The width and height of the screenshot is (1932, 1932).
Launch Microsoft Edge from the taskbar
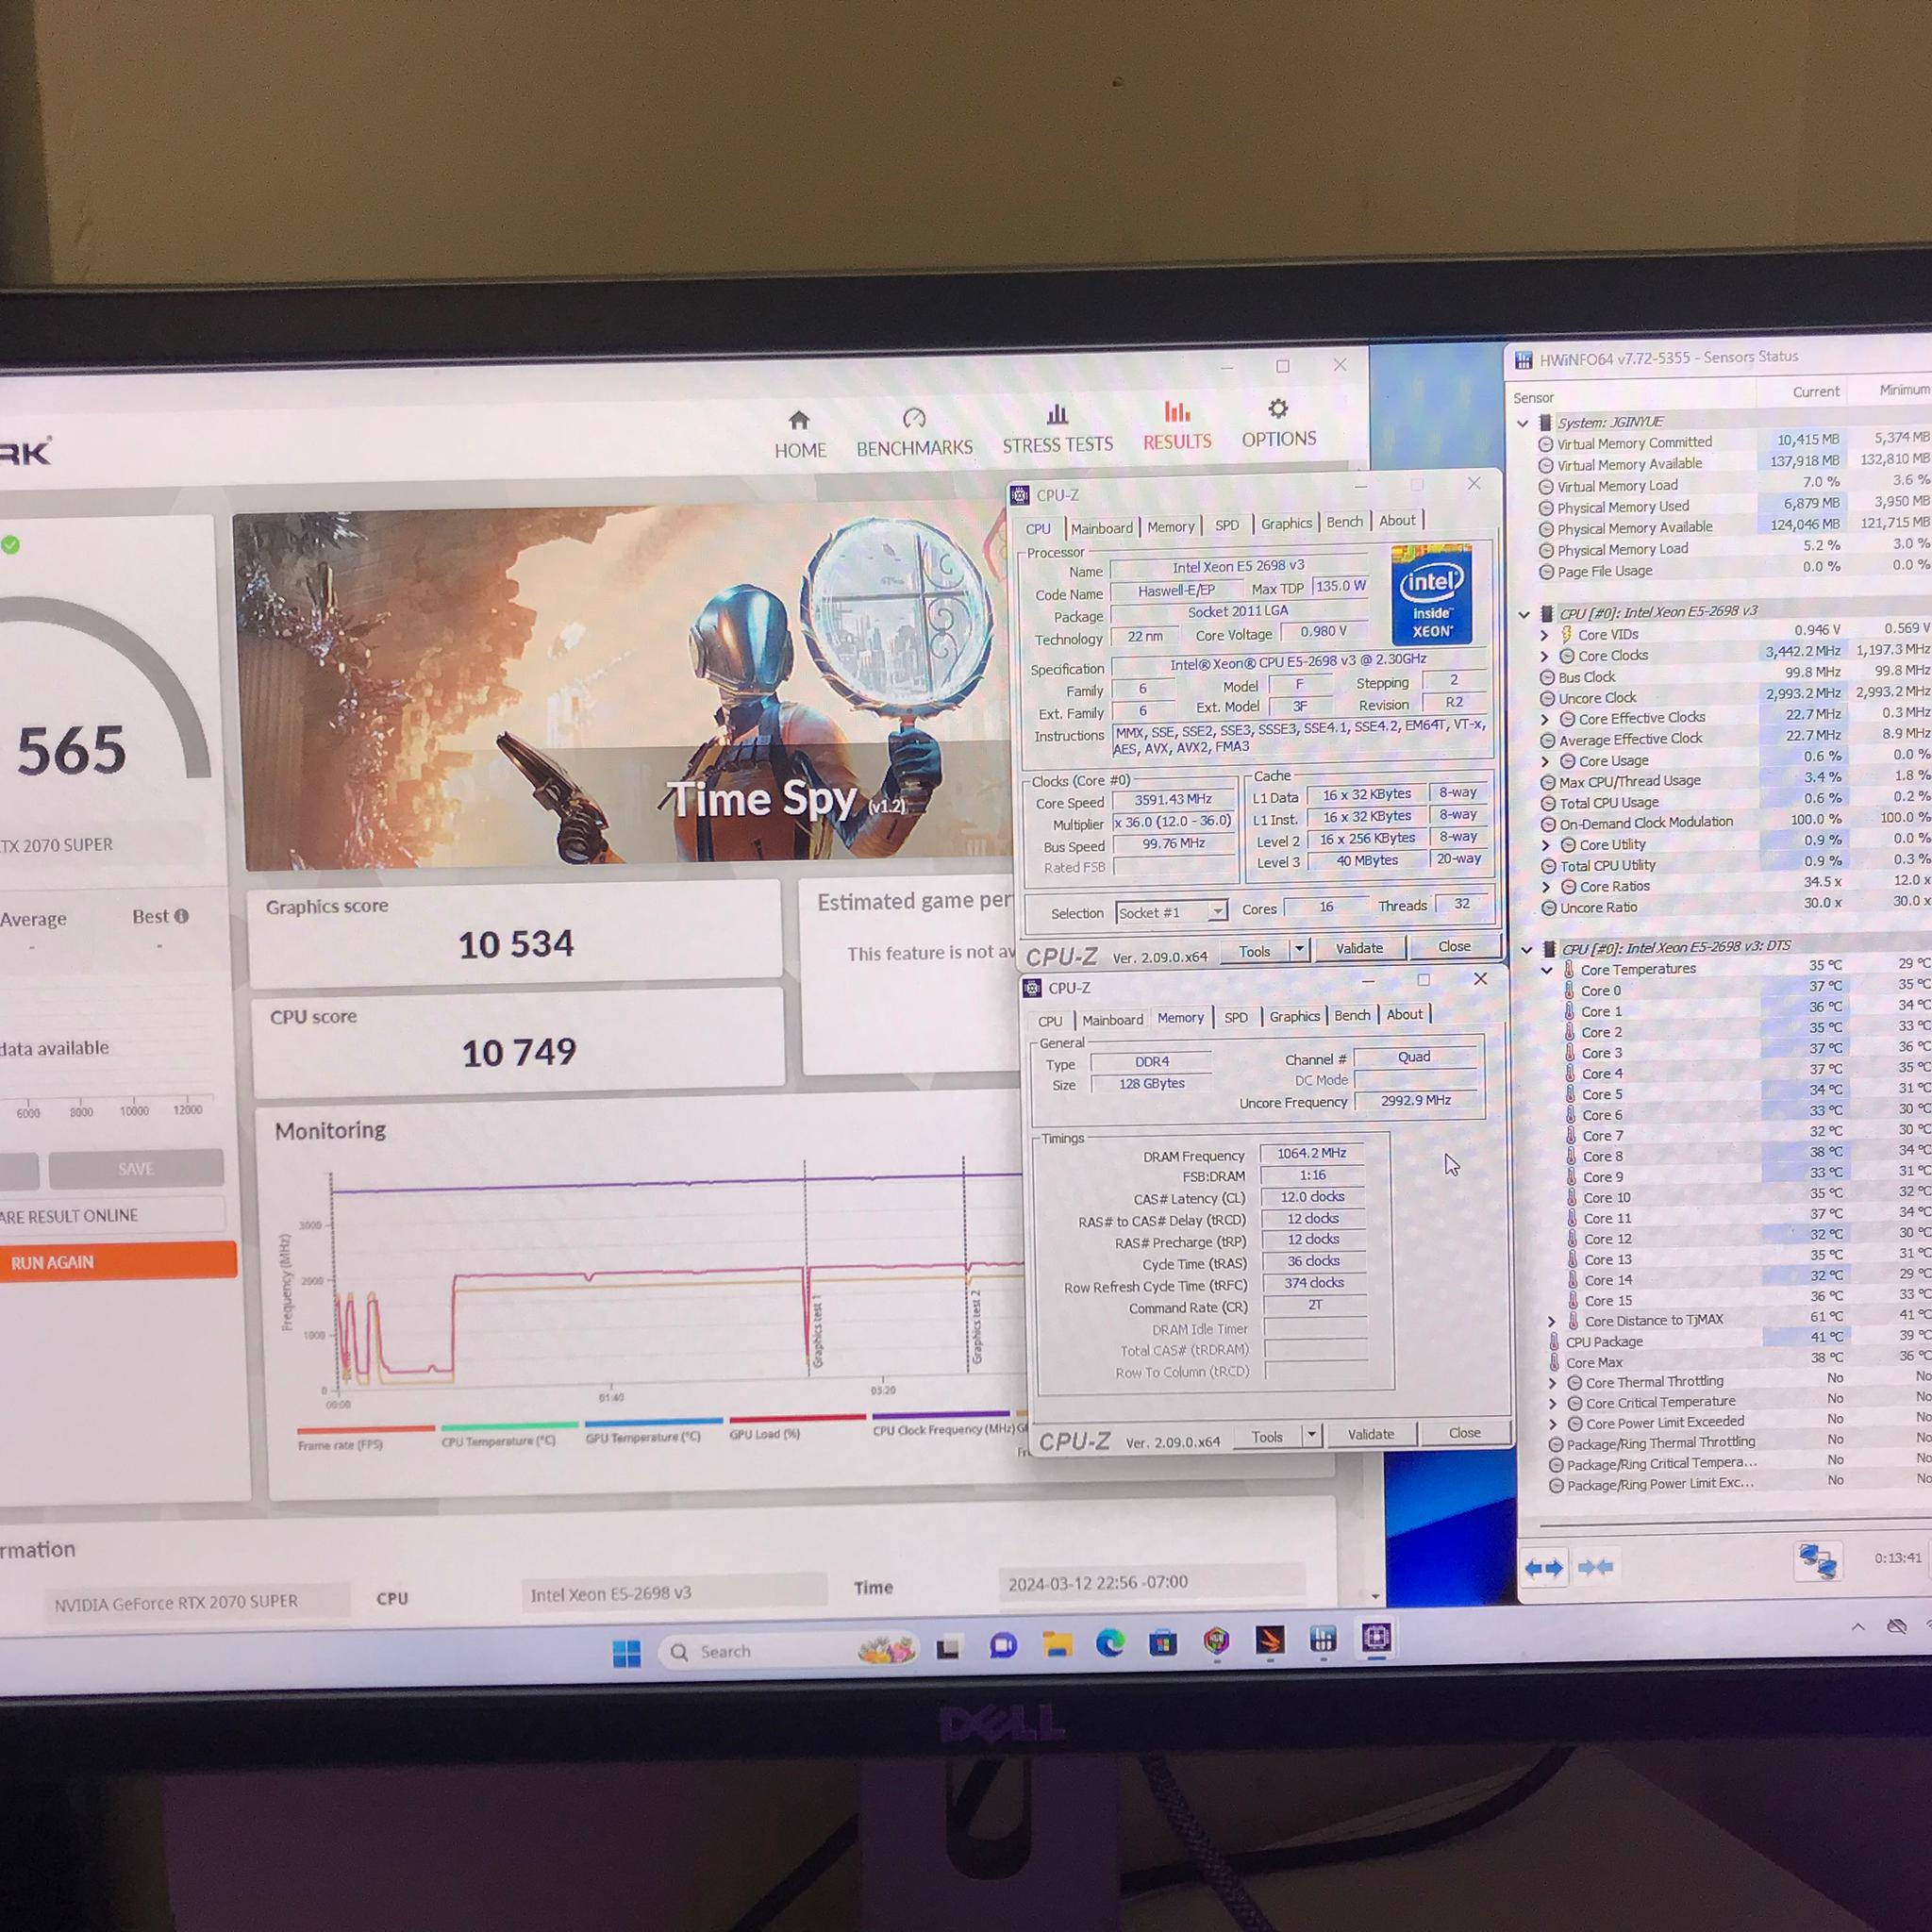point(1110,1643)
